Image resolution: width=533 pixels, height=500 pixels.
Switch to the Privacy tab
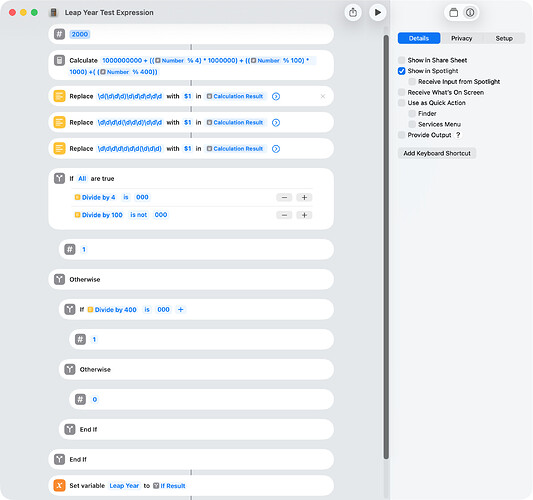[461, 38]
